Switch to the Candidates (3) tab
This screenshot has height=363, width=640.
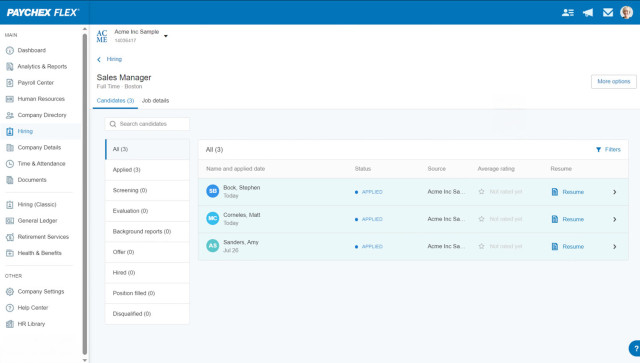(x=115, y=101)
